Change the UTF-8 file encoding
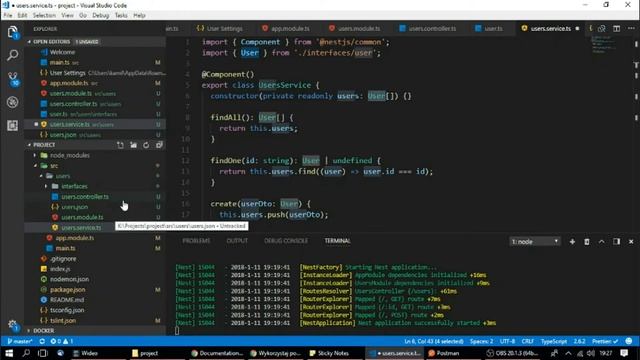The image size is (640, 360). 507,341
